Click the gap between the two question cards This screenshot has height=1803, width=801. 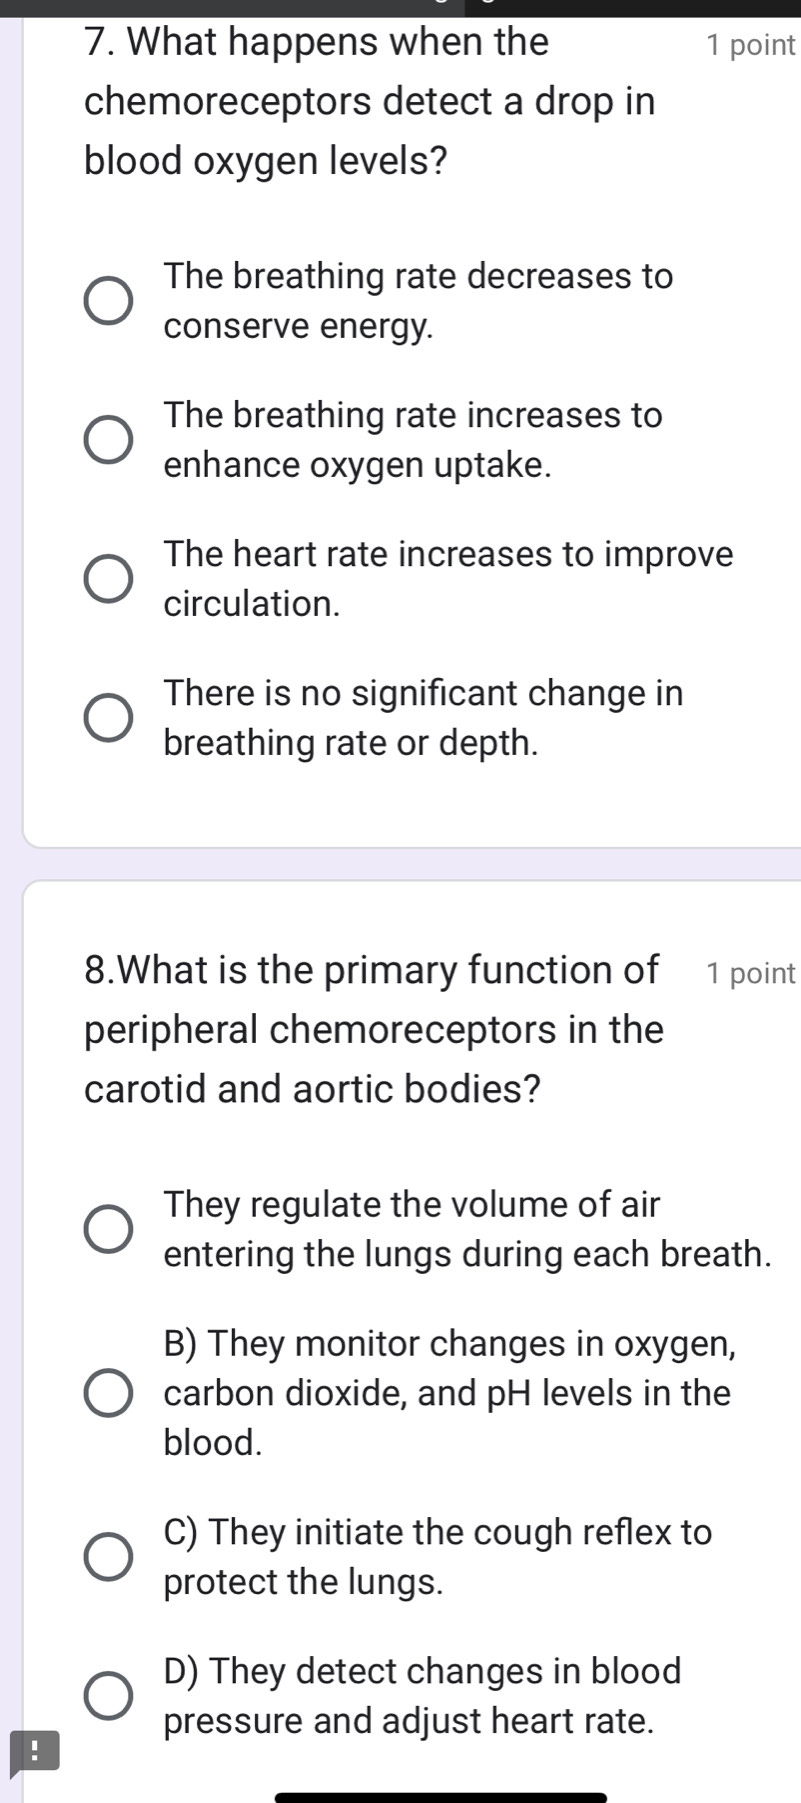click(400, 860)
